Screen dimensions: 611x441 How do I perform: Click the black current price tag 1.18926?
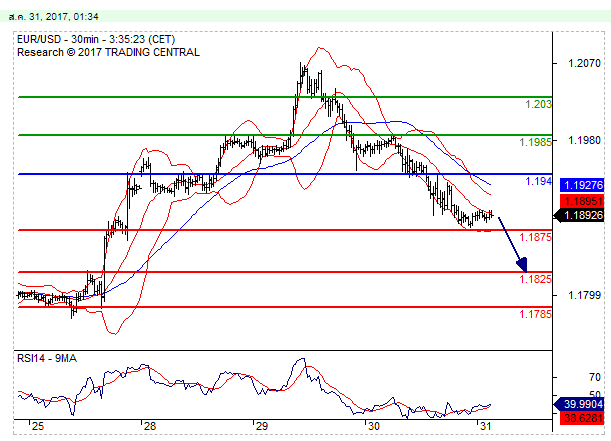pos(580,215)
